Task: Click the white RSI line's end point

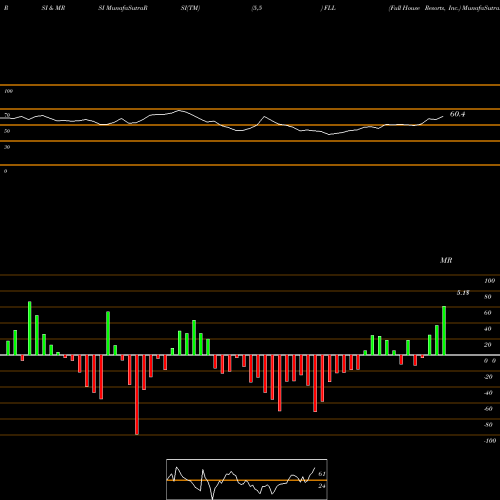Action: [443, 116]
